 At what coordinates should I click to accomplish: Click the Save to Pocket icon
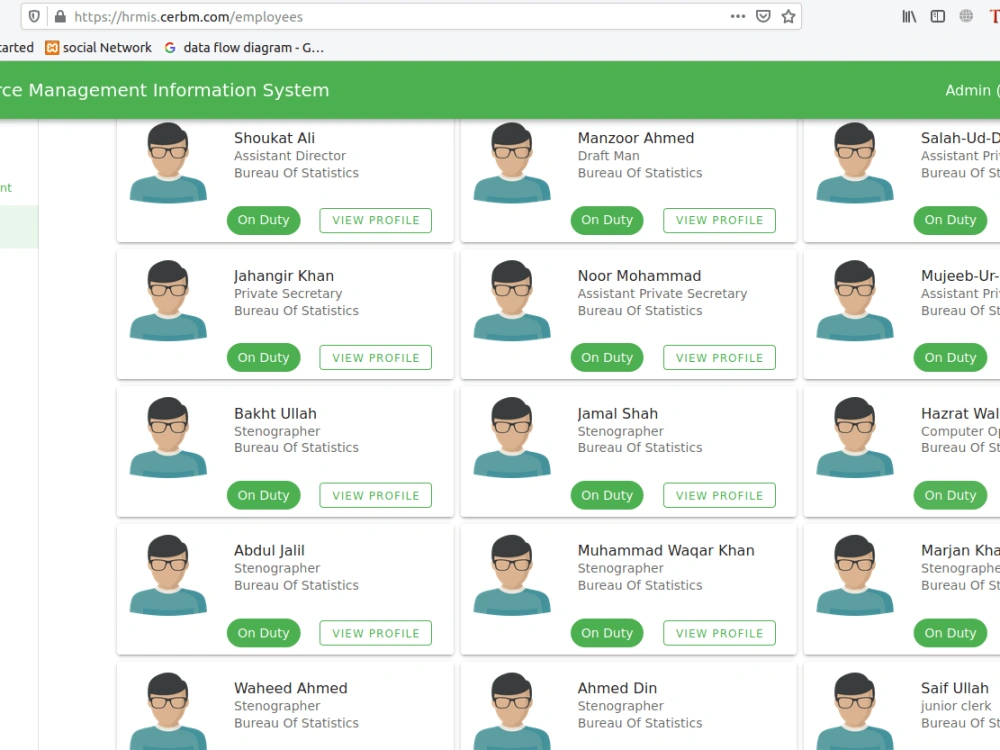[763, 17]
